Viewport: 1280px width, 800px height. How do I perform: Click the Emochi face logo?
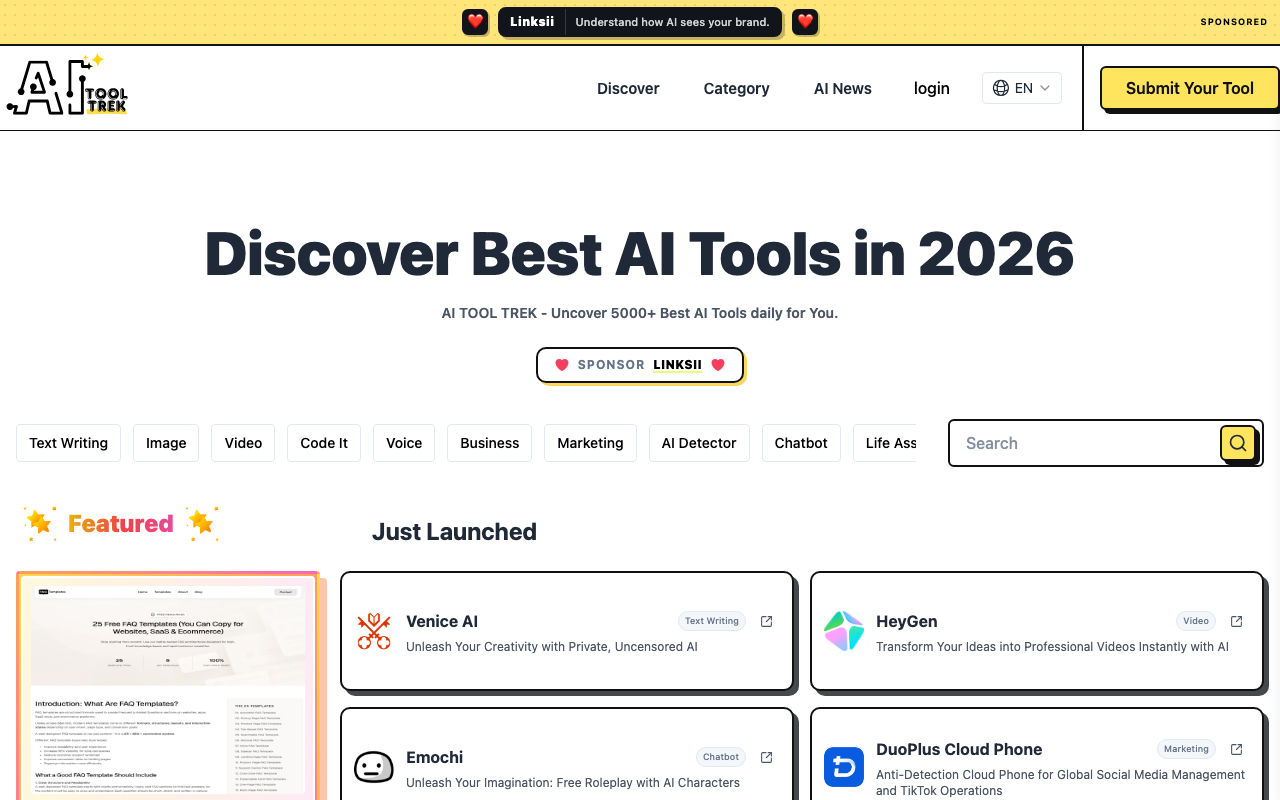[374, 767]
